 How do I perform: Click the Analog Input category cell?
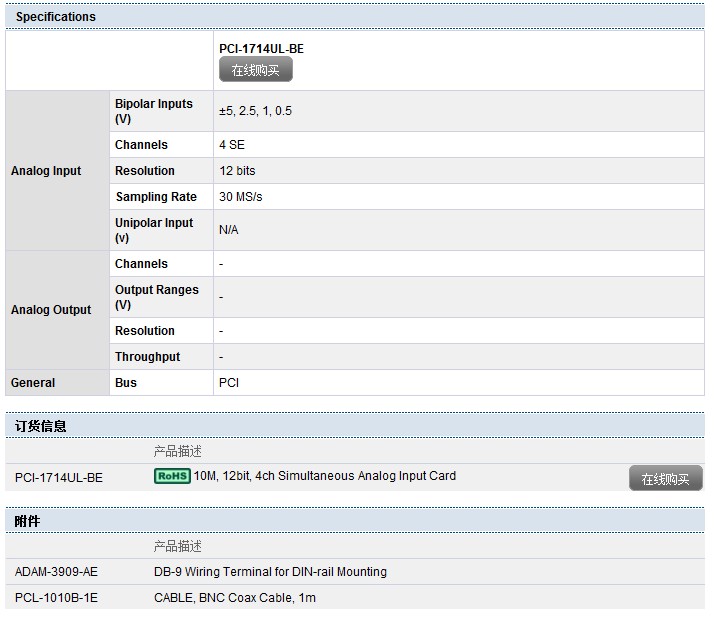point(57,171)
